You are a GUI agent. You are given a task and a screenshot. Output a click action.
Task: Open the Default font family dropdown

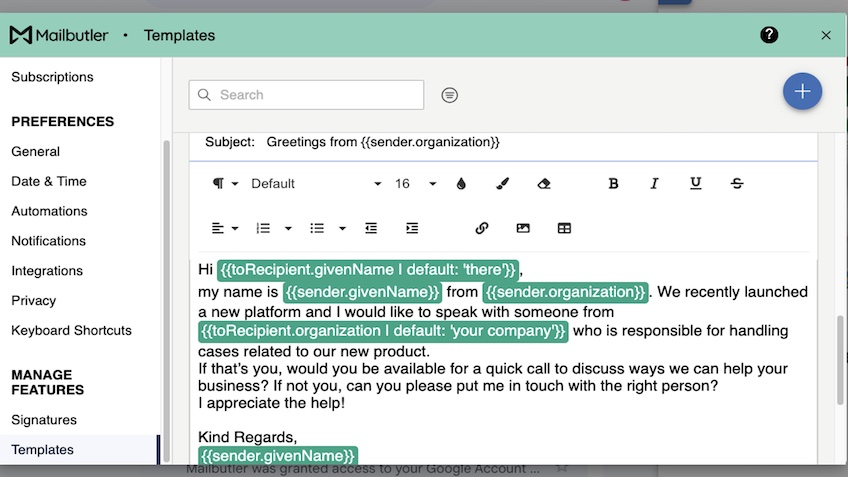point(316,184)
